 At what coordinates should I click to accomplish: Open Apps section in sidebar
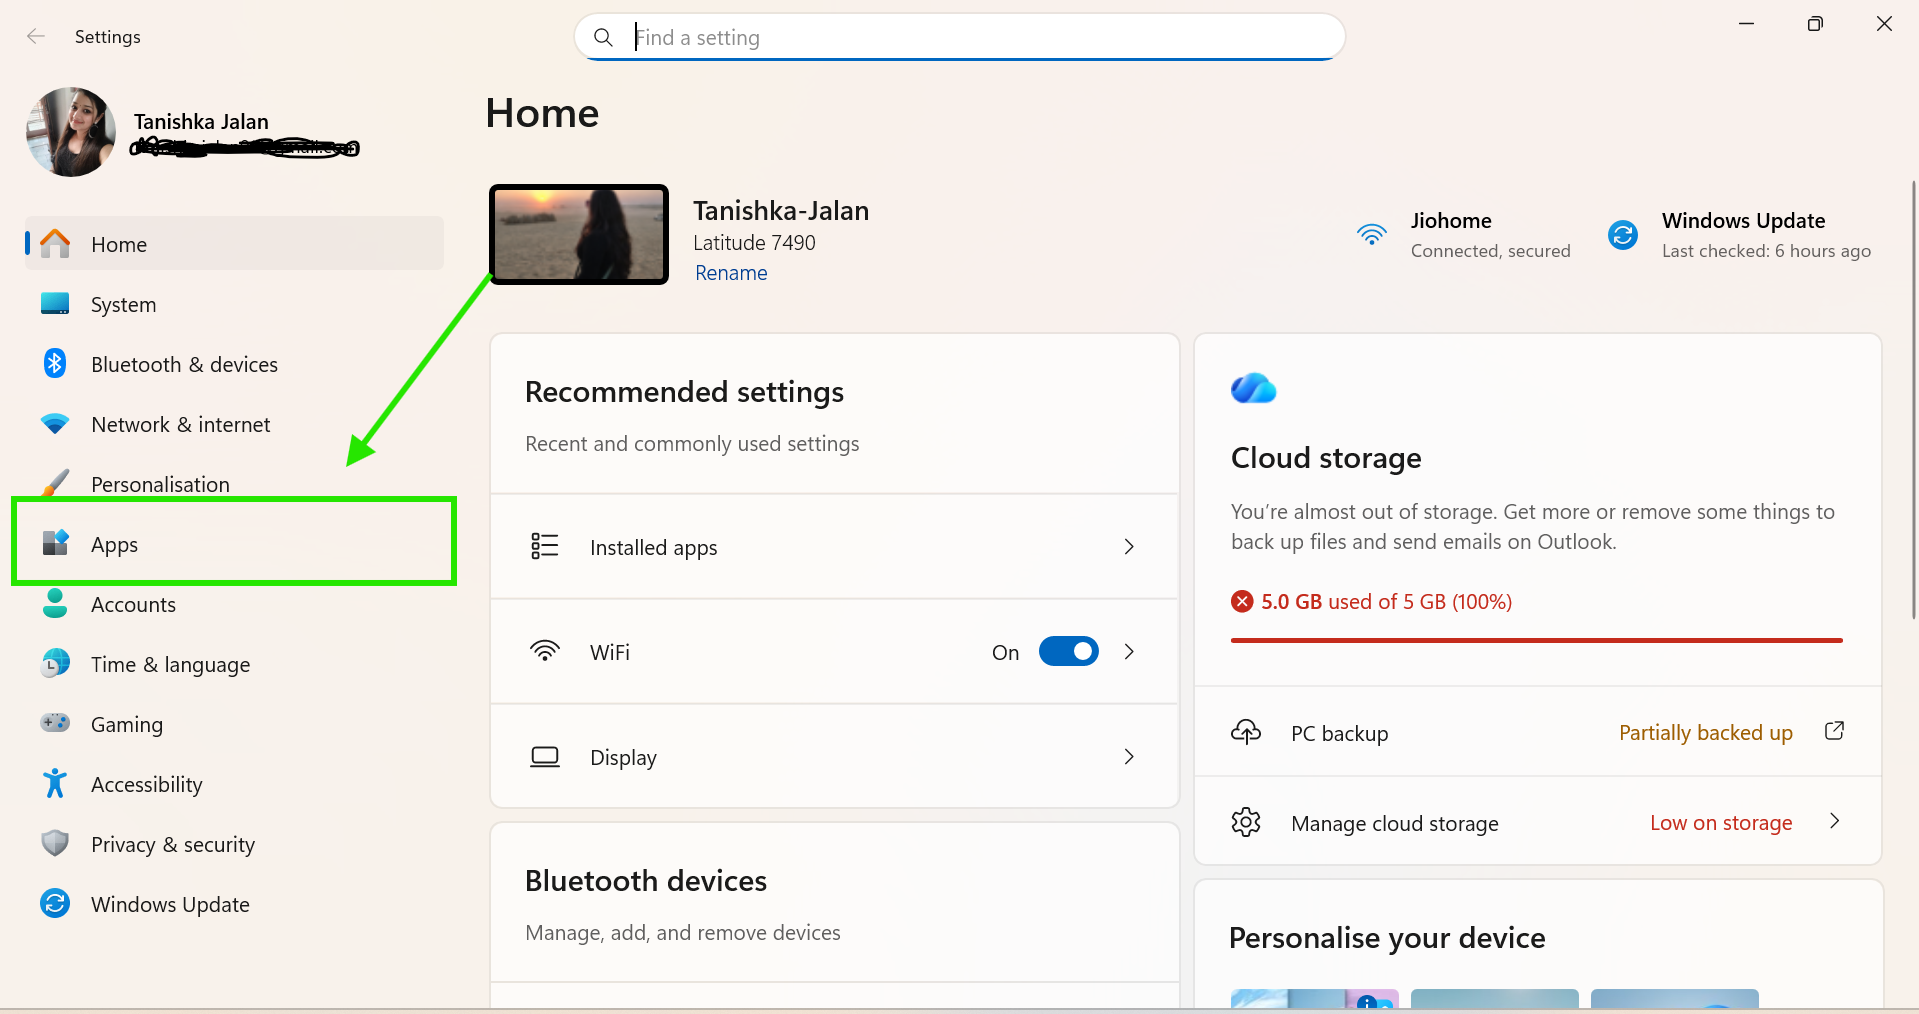click(234, 544)
